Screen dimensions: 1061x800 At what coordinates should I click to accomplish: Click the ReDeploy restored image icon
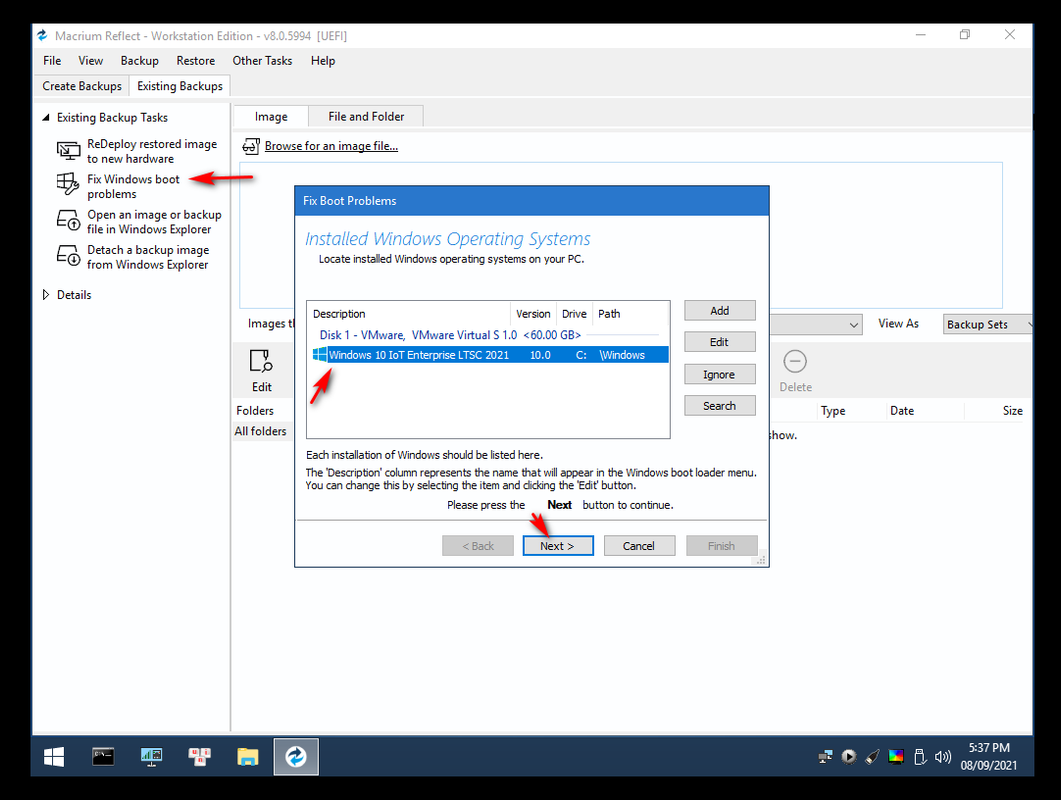tap(68, 151)
